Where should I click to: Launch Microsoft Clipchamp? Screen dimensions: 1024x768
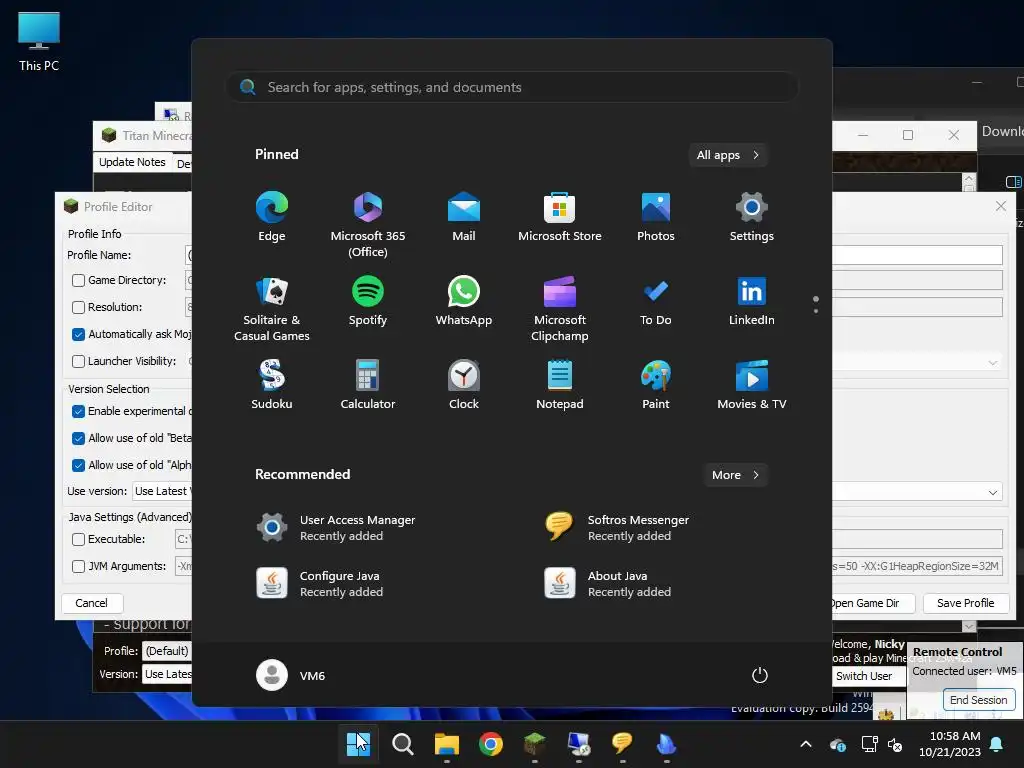(x=560, y=309)
